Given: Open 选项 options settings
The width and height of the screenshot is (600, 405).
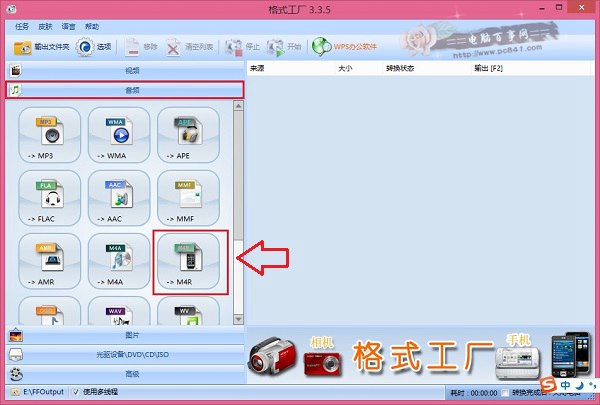Looking at the screenshot, I should pos(94,47).
